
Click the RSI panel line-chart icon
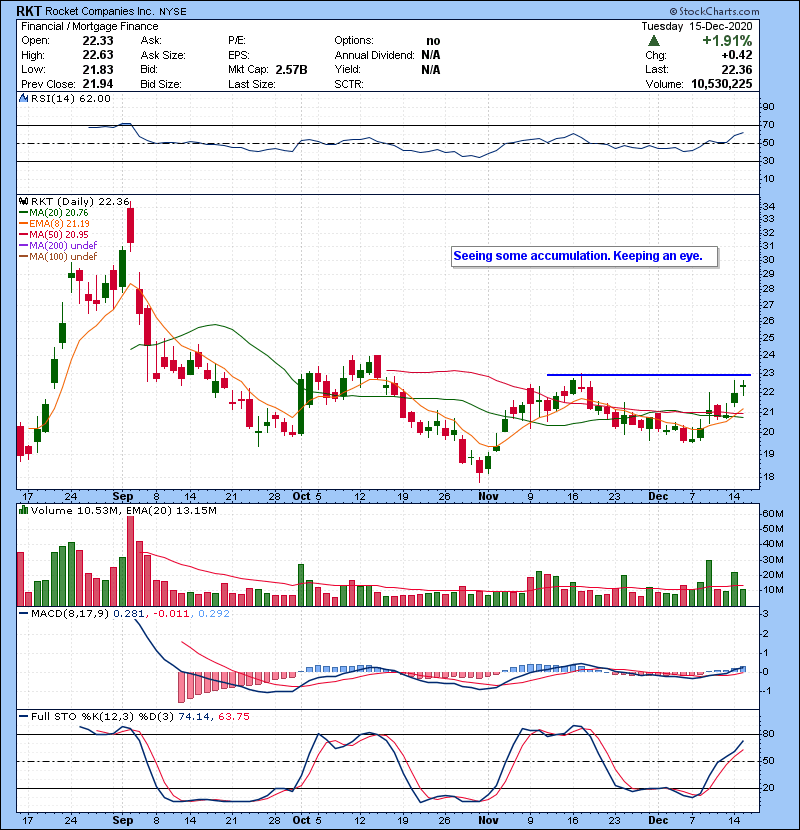pos(23,98)
